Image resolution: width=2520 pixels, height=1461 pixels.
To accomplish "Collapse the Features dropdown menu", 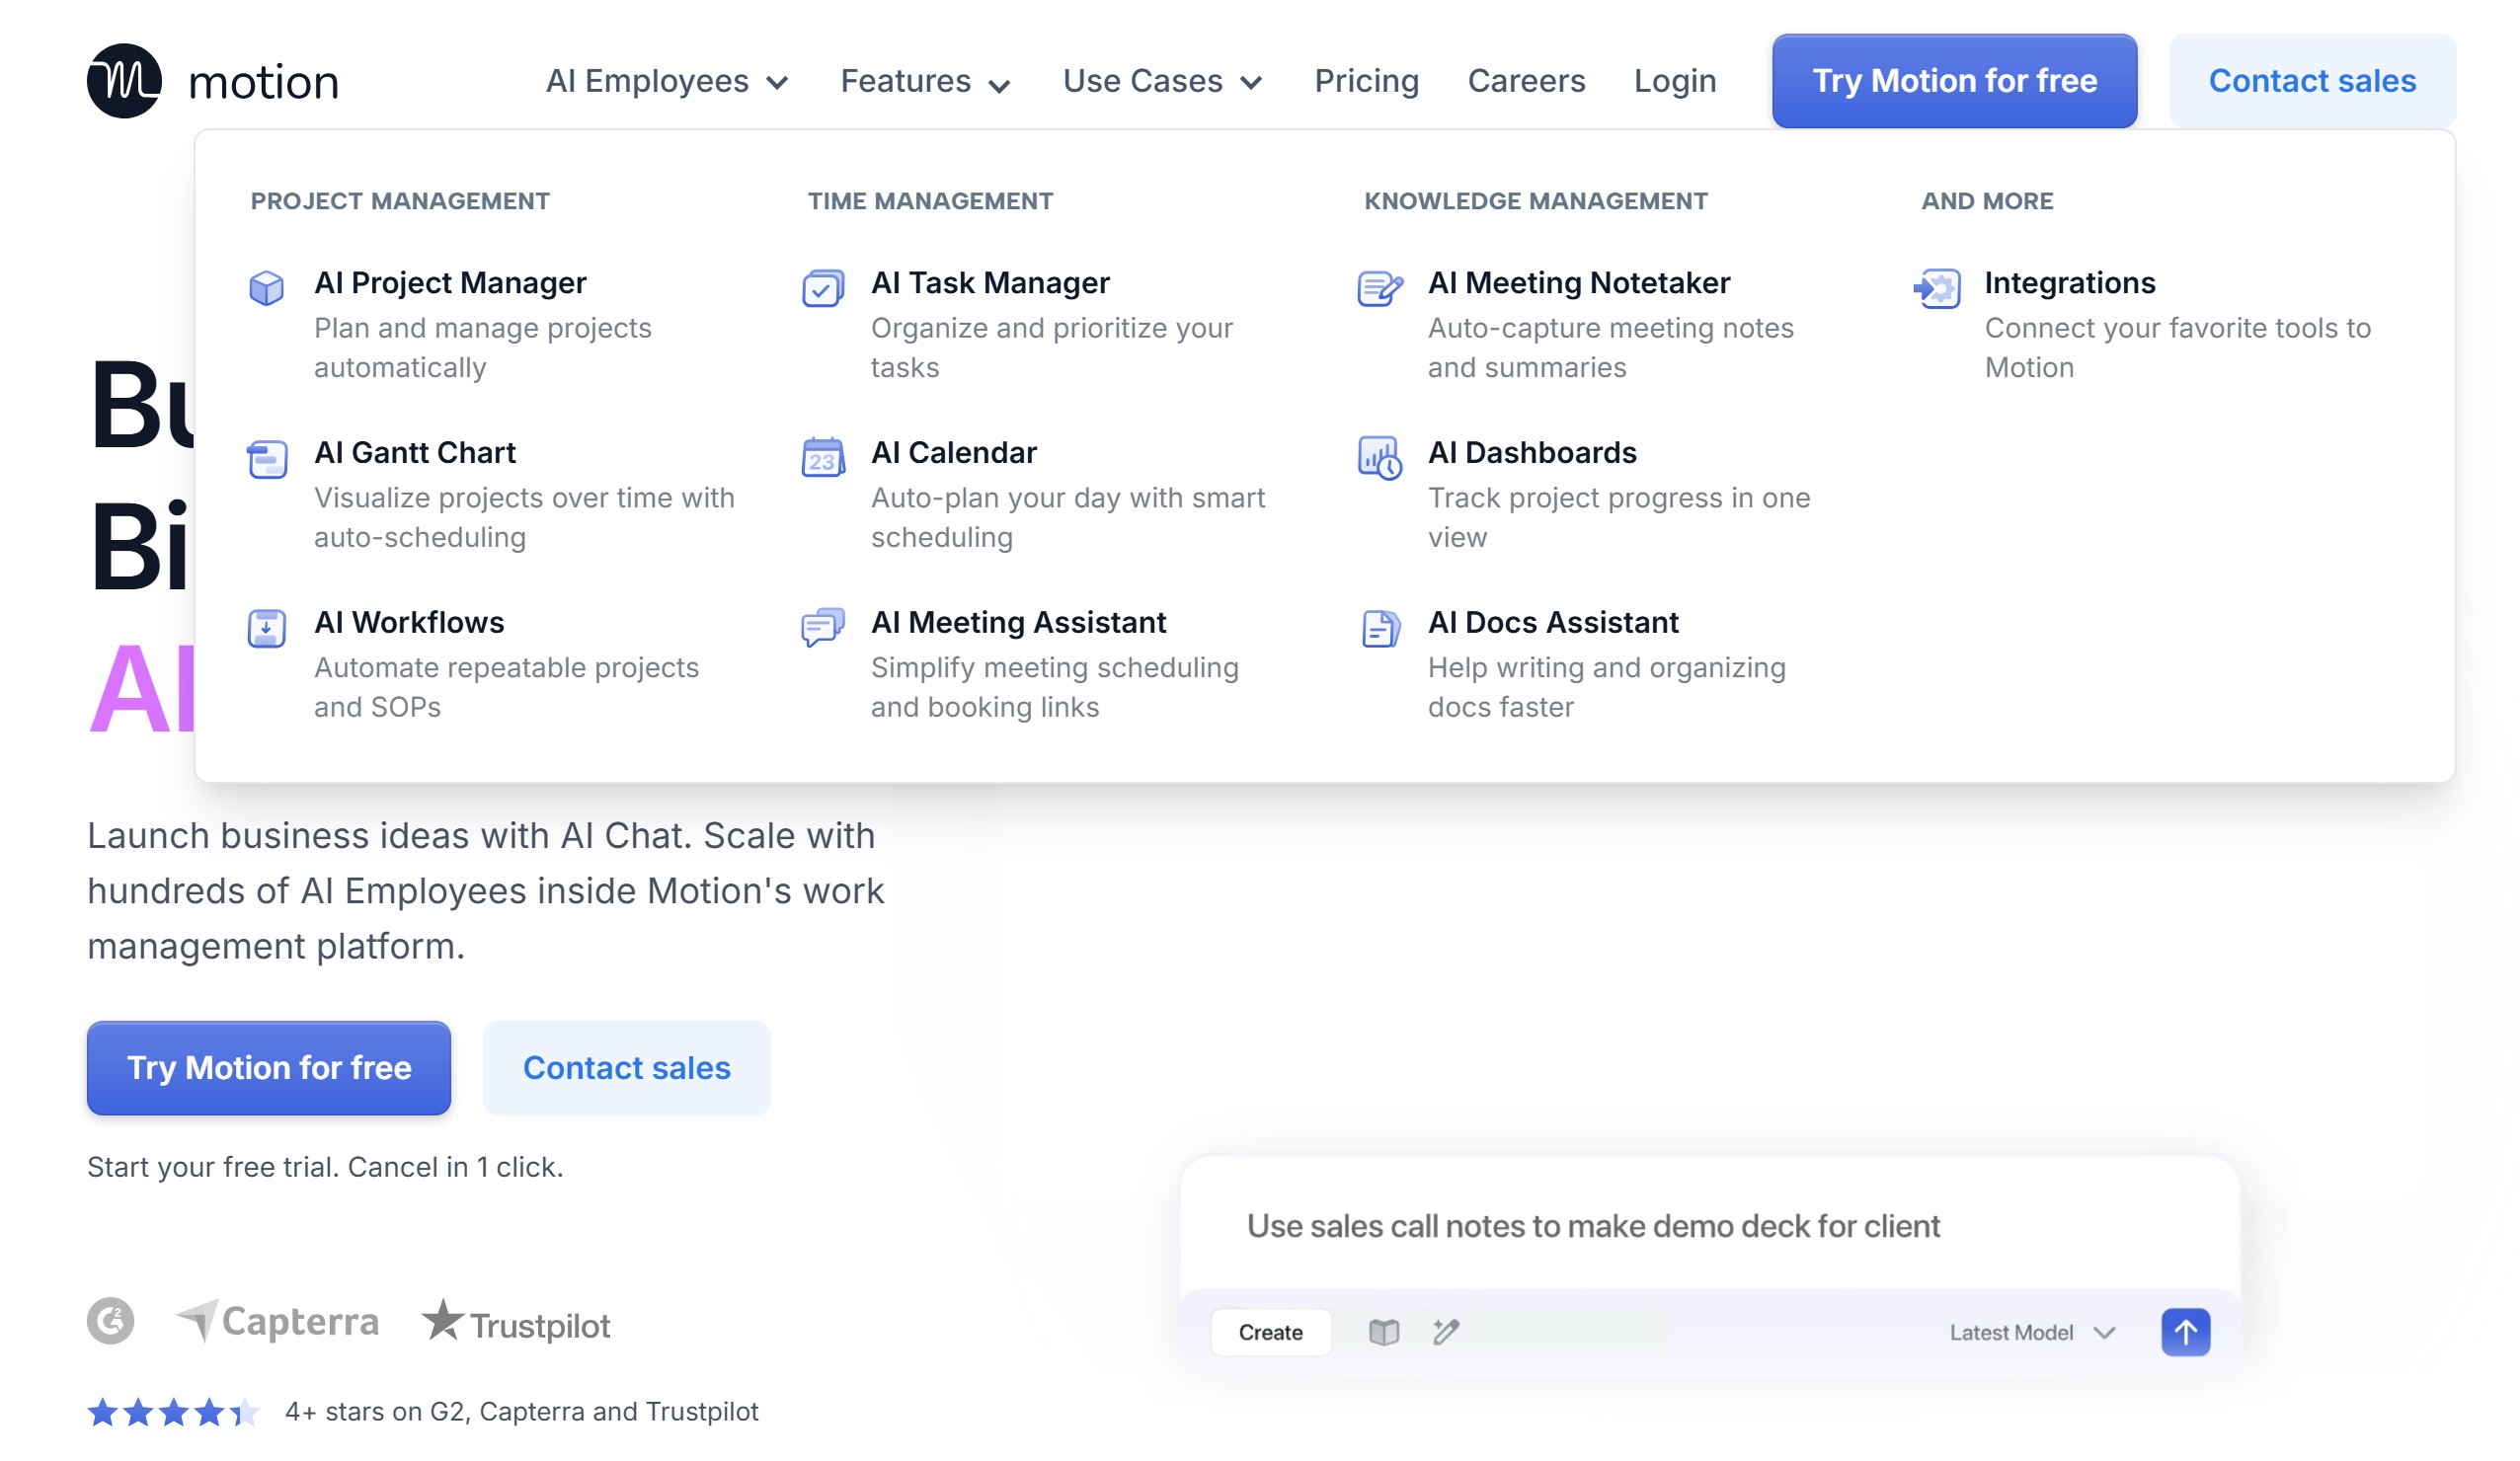I will 925,81.
